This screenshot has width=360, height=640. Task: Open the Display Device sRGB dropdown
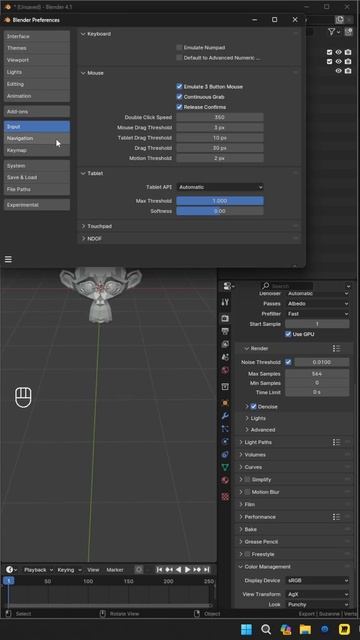tap(317, 580)
